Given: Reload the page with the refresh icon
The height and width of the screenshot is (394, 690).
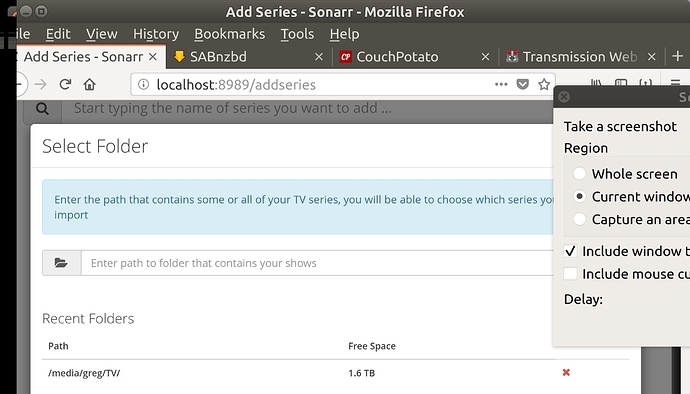Looking at the screenshot, I should pyautogui.click(x=65, y=84).
